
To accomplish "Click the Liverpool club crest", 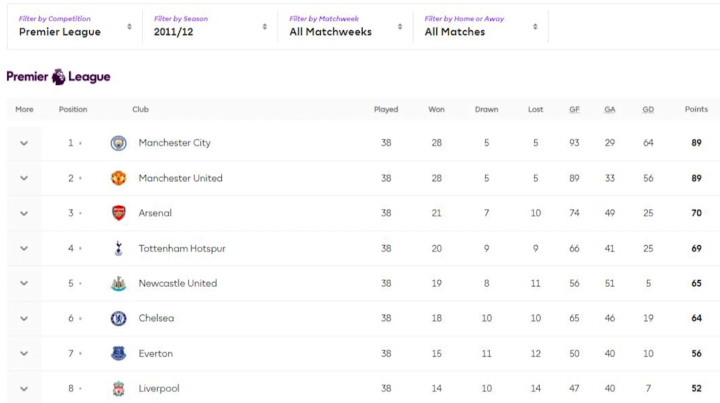I will point(118,388).
